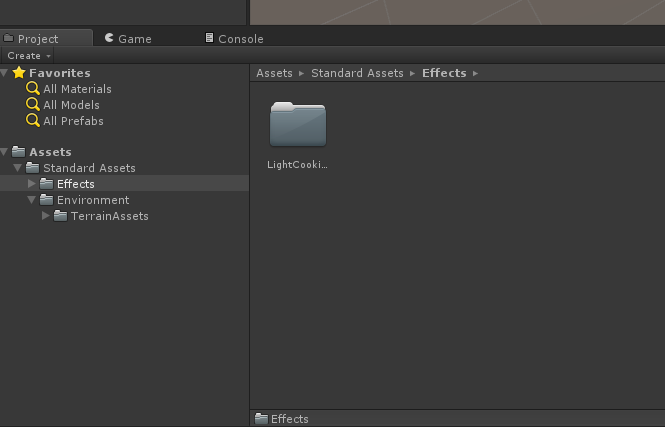Select the Assets folder label
Image resolution: width=665 pixels, height=427 pixels.
click(x=50, y=152)
